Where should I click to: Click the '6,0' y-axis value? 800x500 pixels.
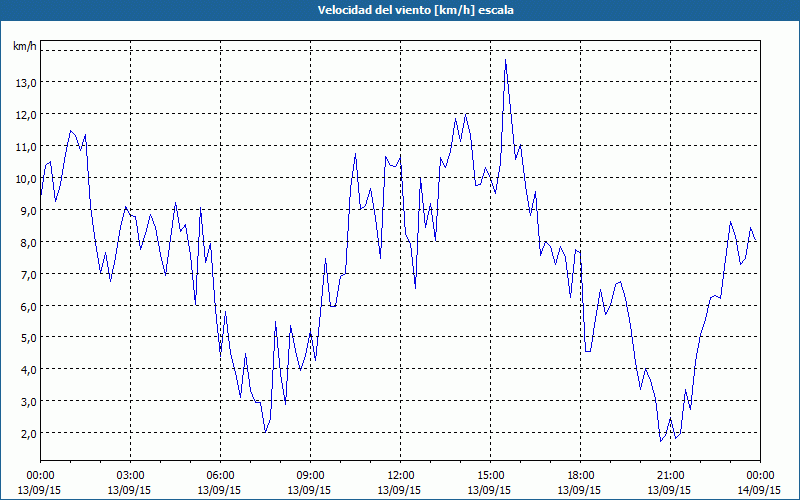28,307
